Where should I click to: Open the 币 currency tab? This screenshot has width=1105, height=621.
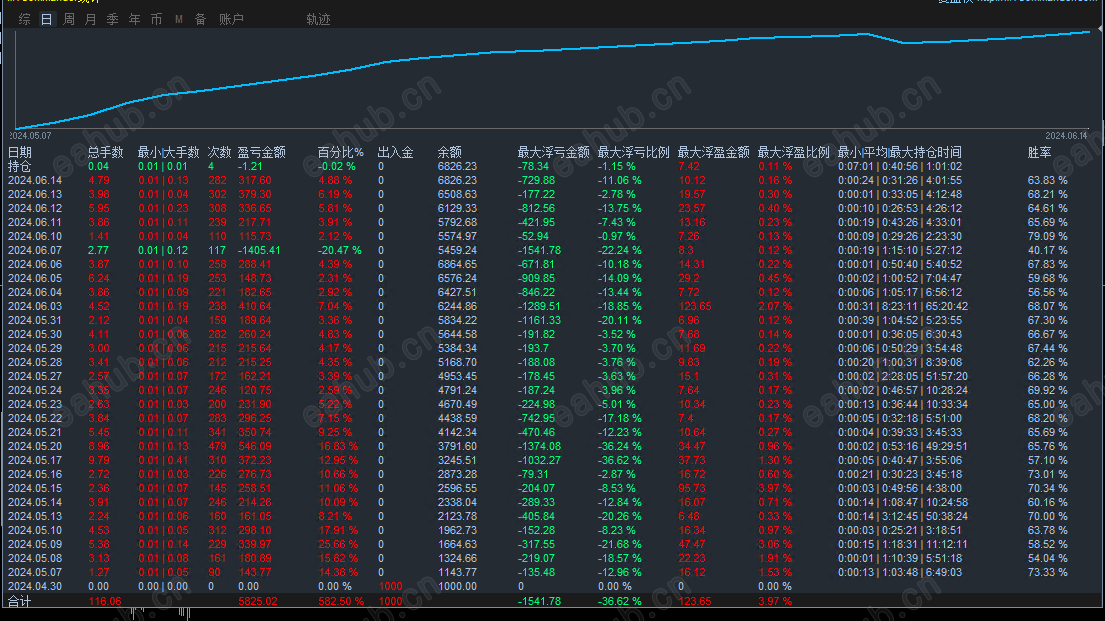(x=156, y=20)
